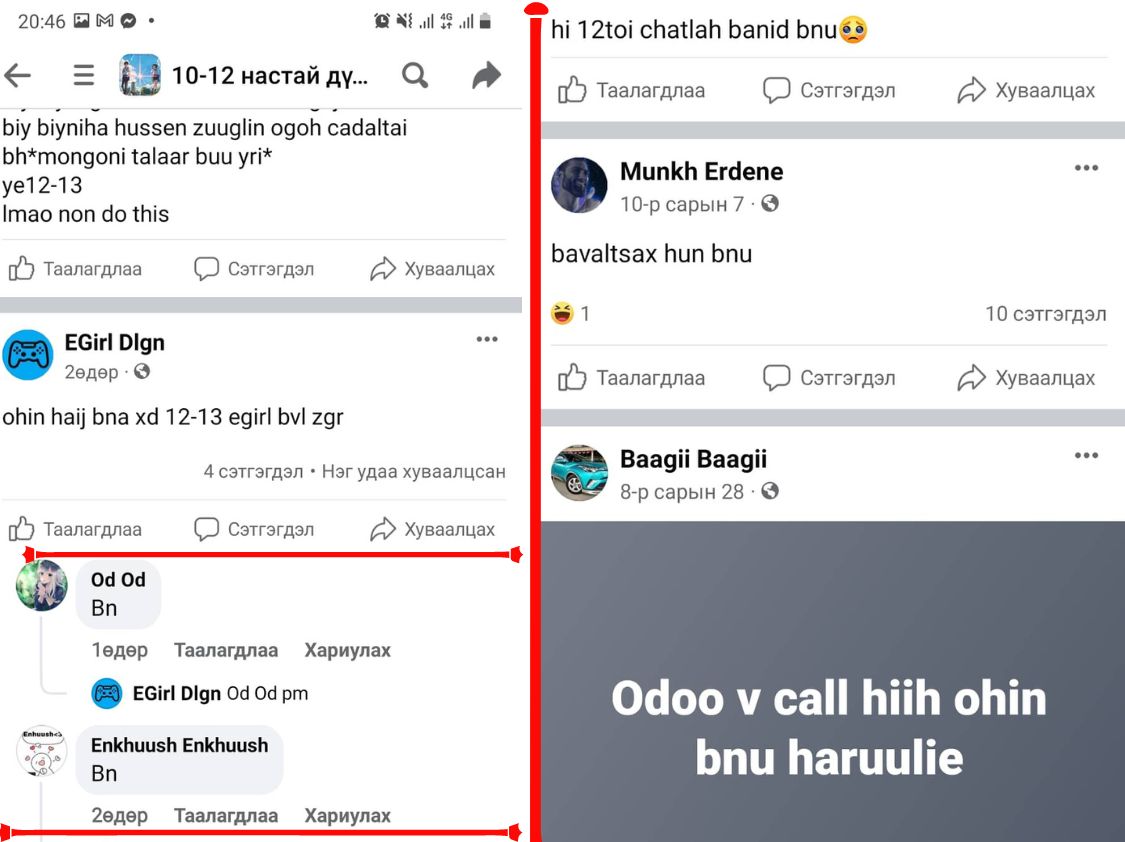The height and width of the screenshot is (842, 1125).
Task: Tap the search magnifier icon
Action: point(415,75)
